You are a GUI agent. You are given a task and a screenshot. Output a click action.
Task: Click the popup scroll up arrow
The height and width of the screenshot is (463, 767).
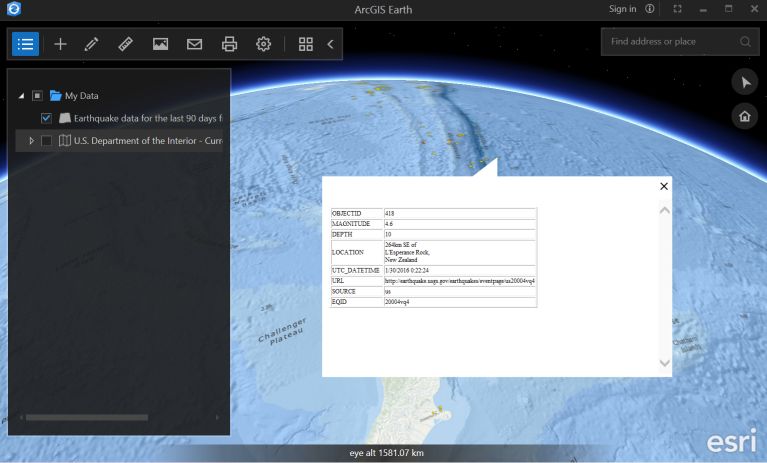[x=664, y=210]
